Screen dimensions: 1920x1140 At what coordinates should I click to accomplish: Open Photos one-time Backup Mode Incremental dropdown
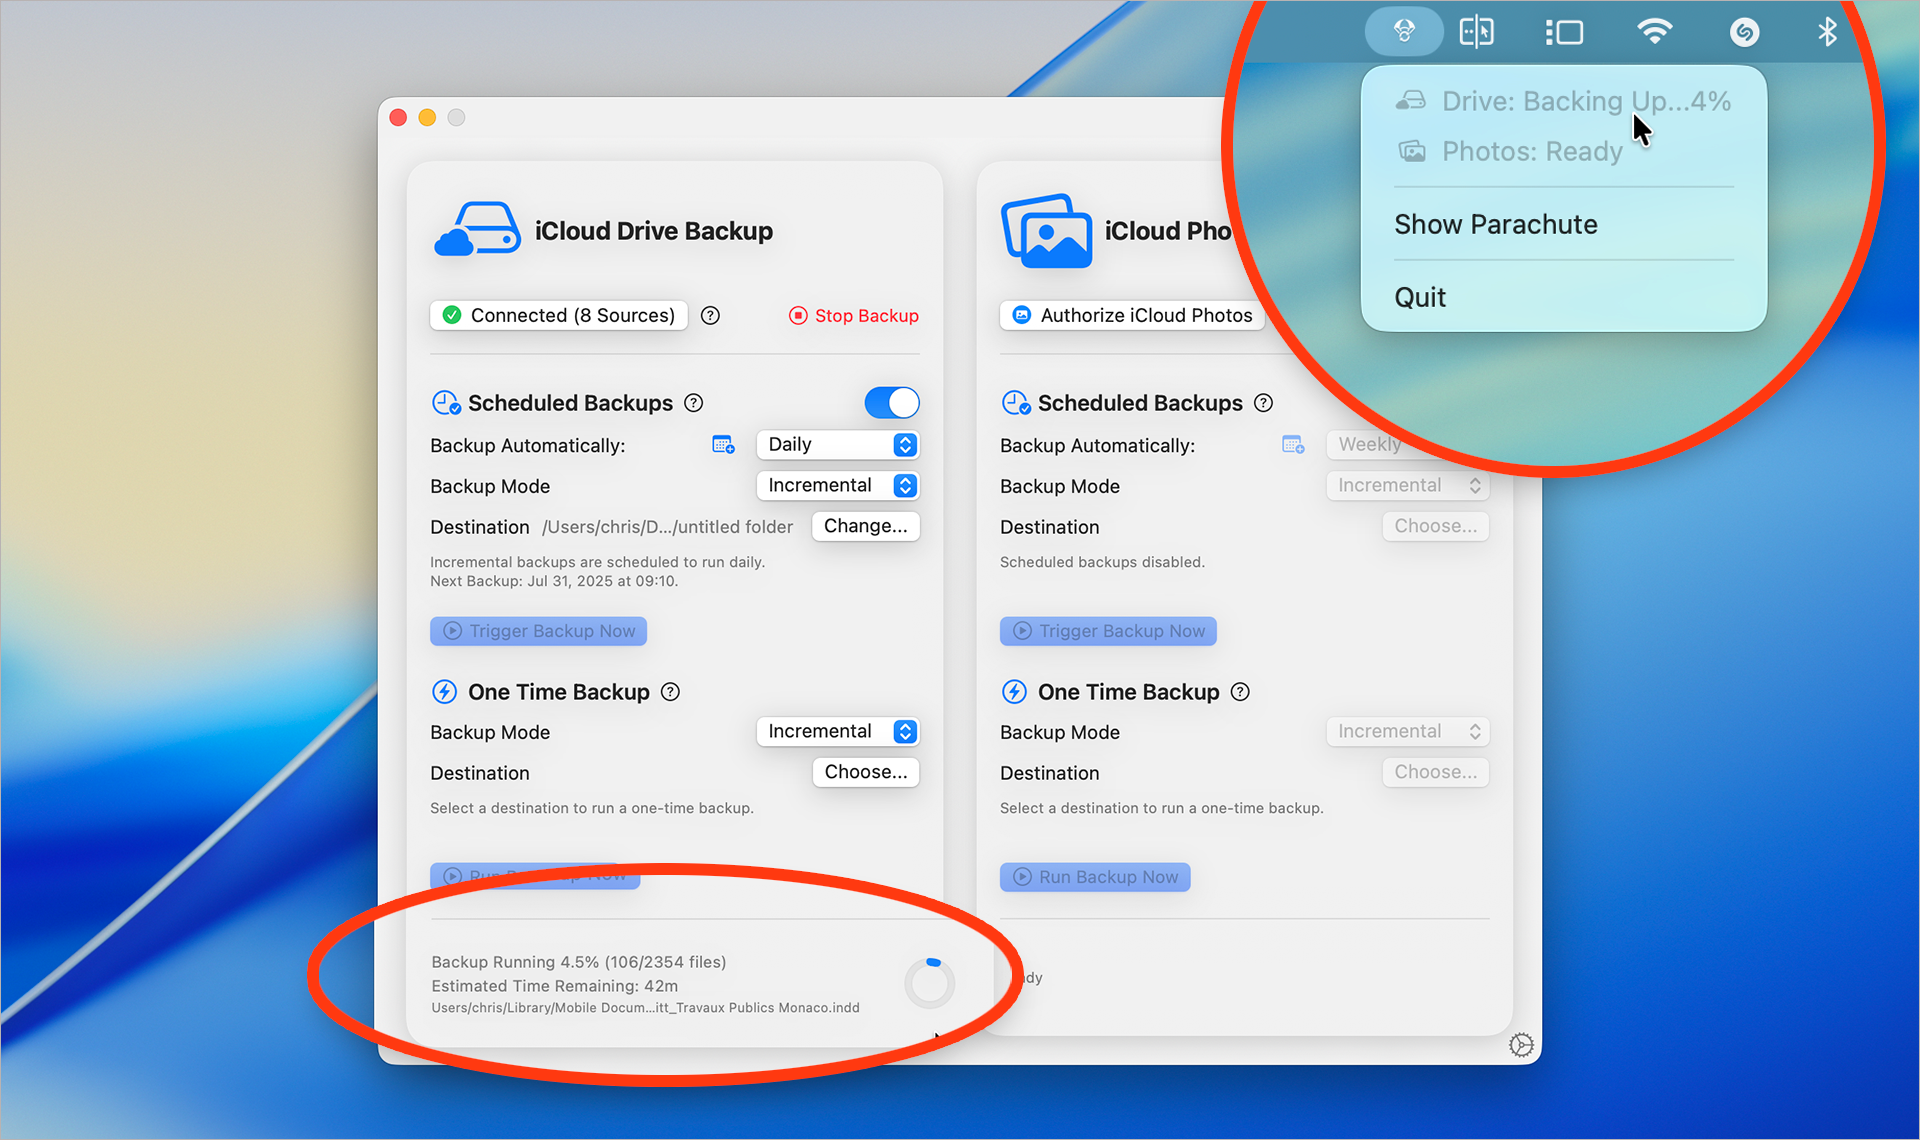(x=1408, y=732)
